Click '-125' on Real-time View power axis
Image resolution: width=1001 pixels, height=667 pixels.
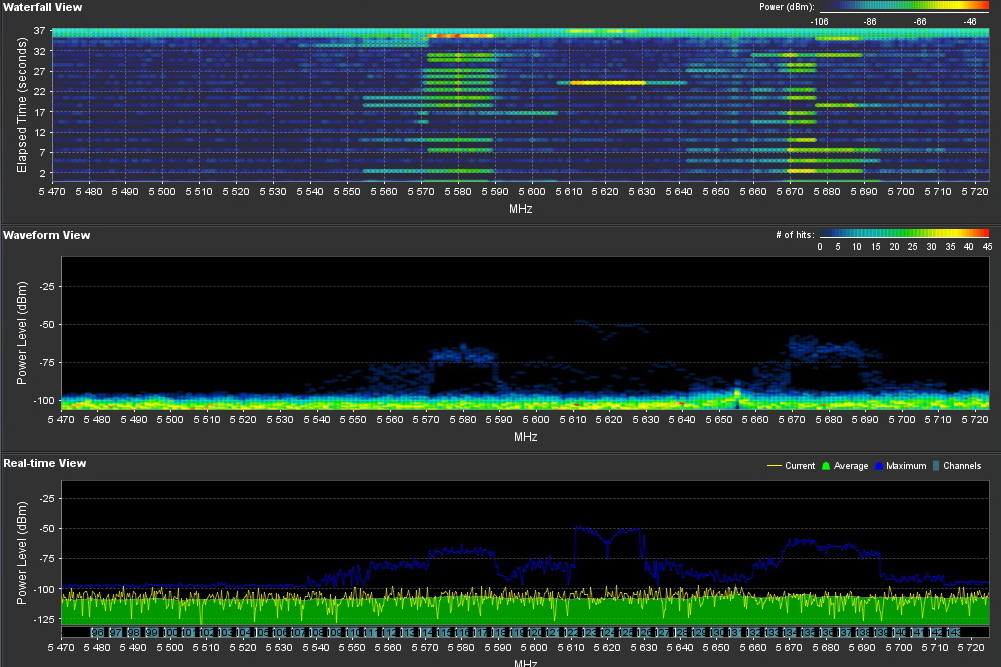pyautogui.click(x=43, y=619)
